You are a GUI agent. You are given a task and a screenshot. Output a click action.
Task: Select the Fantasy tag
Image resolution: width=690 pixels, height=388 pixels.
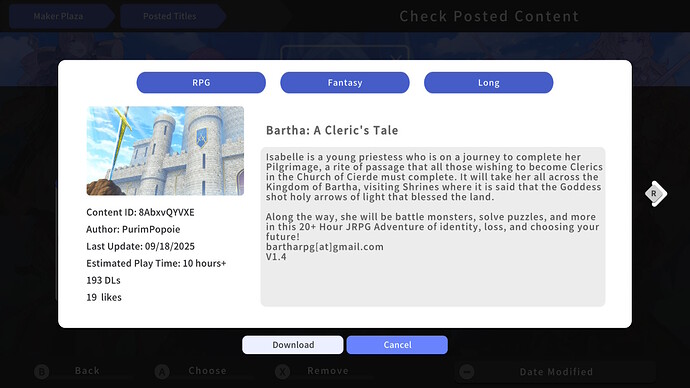345,83
